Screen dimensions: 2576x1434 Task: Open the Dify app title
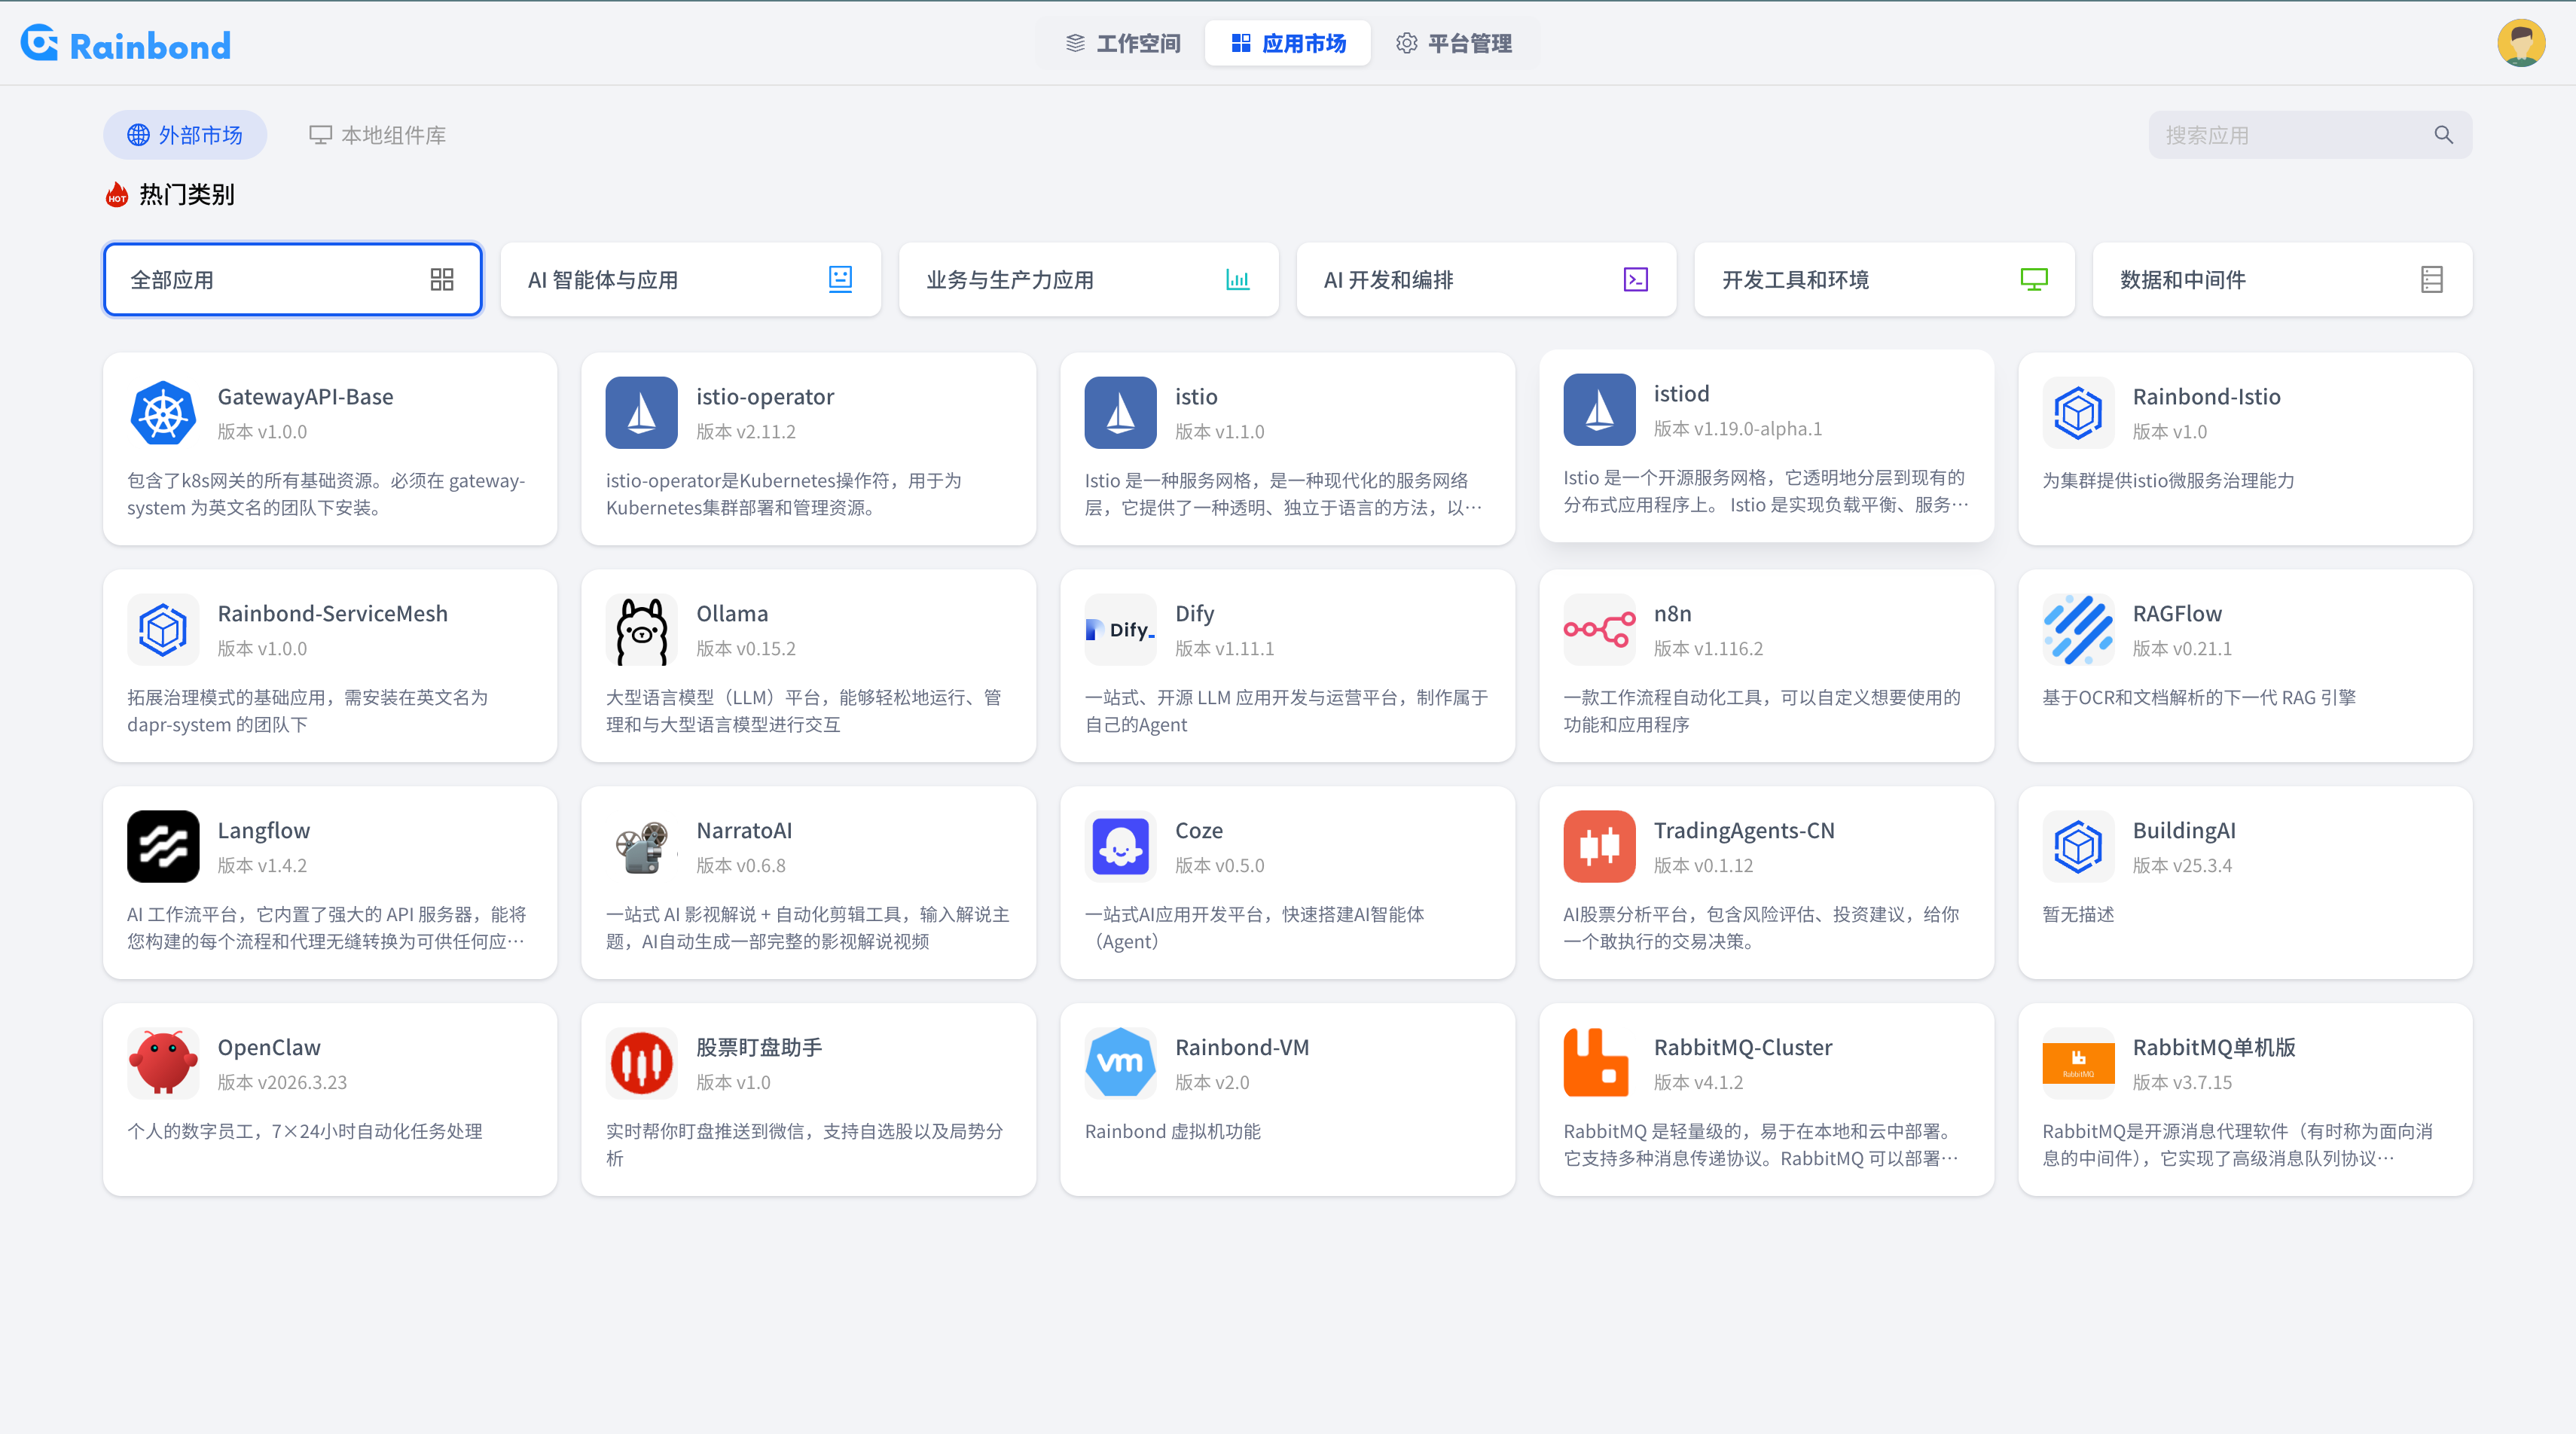(x=1194, y=614)
